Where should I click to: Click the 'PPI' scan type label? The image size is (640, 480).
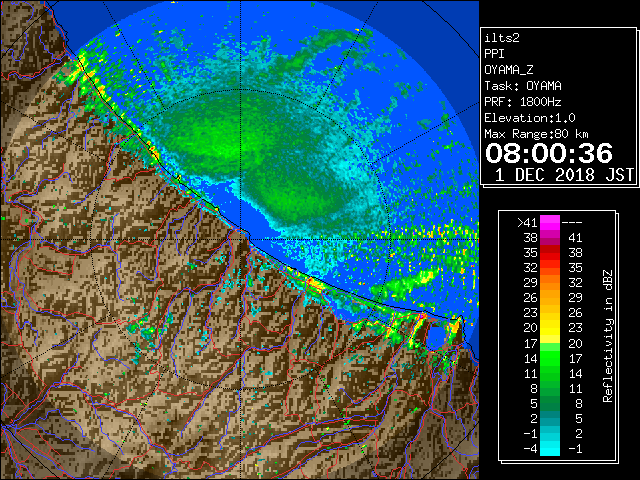(494, 54)
